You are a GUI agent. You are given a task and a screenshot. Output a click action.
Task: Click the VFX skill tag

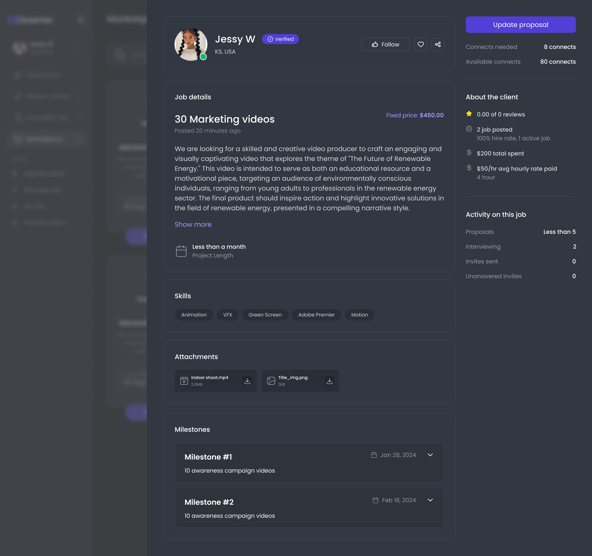coord(228,315)
